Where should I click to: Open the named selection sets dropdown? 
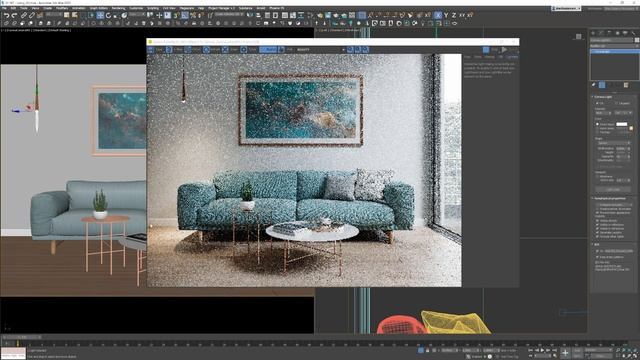click(229, 15)
